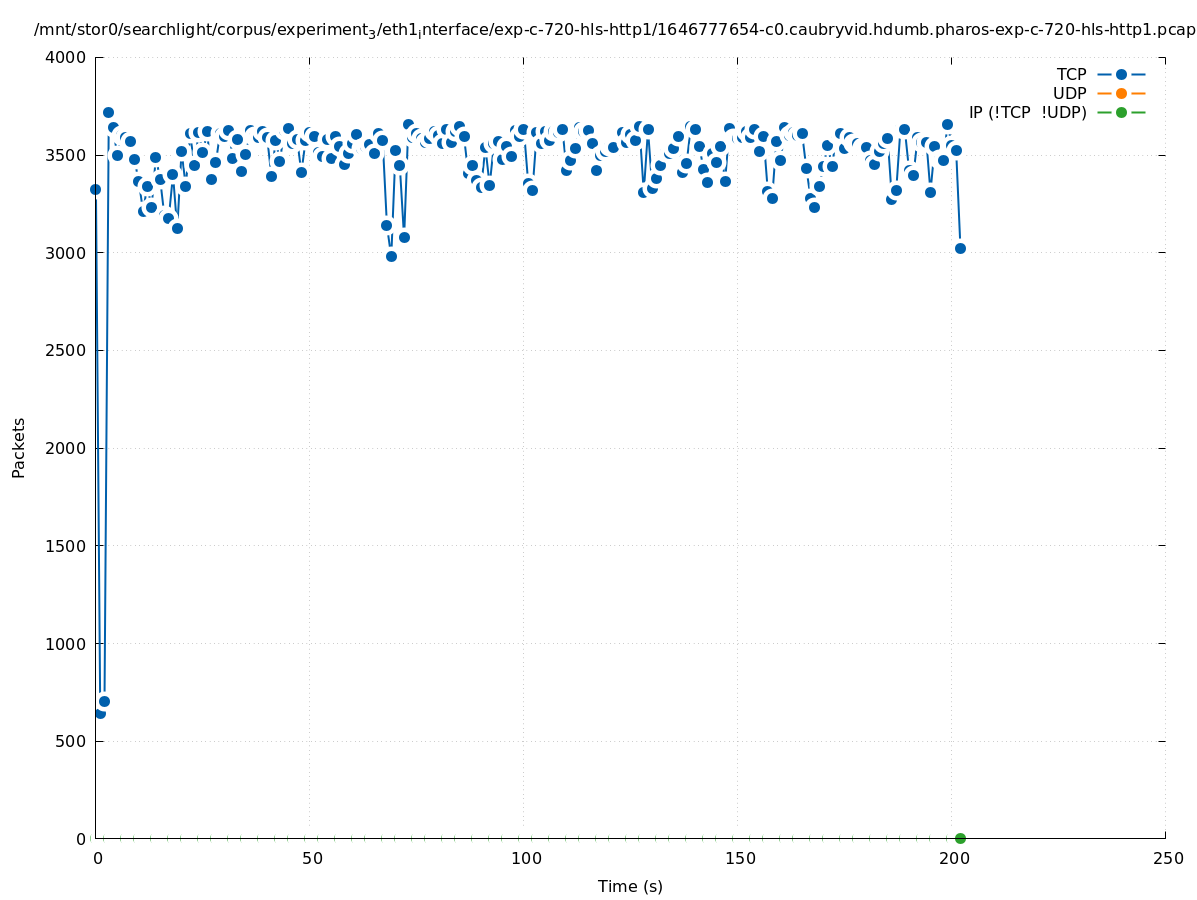Click the pcap file path title
This screenshot has width=1197, height=900.
[x=614, y=30]
